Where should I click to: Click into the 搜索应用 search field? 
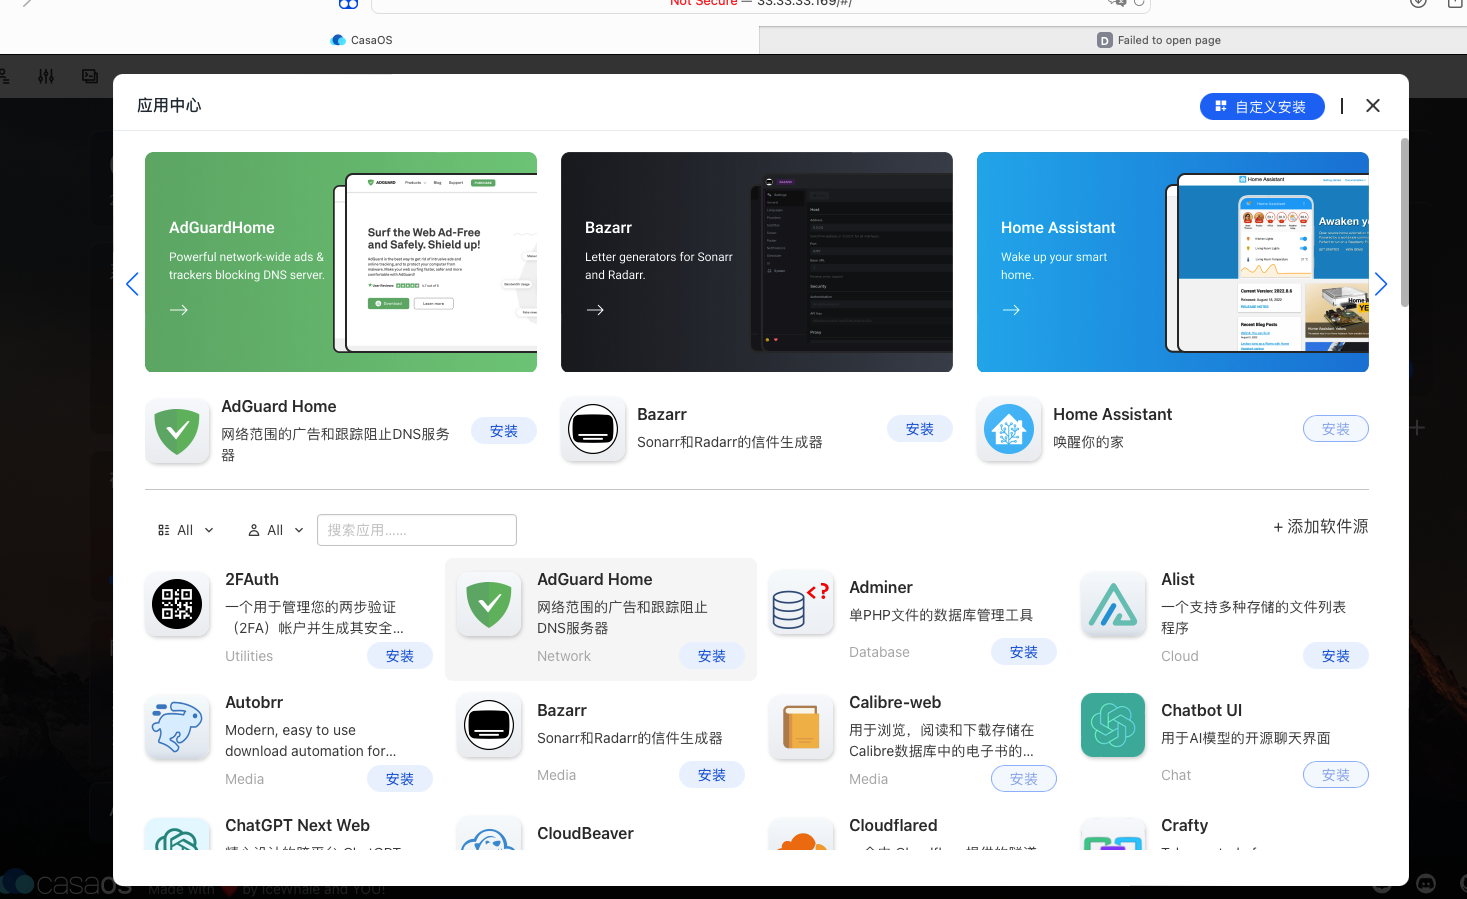click(417, 530)
